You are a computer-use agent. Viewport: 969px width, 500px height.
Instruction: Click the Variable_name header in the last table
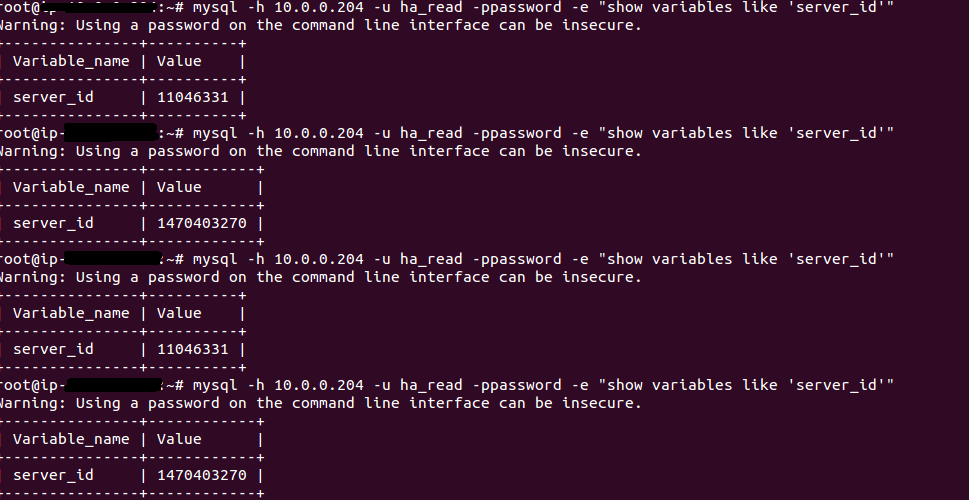pyautogui.click(x=71, y=439)
